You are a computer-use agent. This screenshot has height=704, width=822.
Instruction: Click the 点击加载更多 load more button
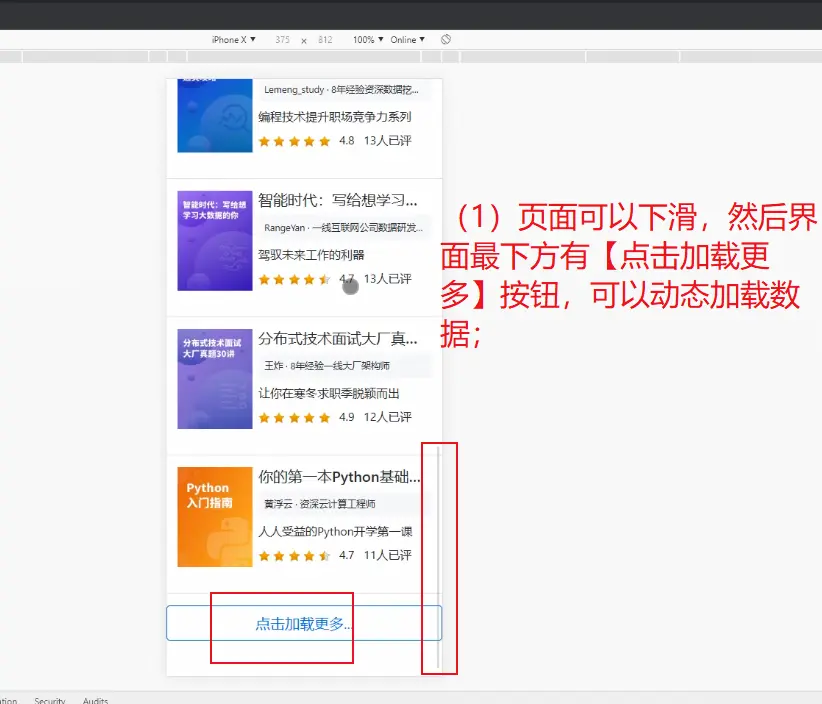point(304,623)
